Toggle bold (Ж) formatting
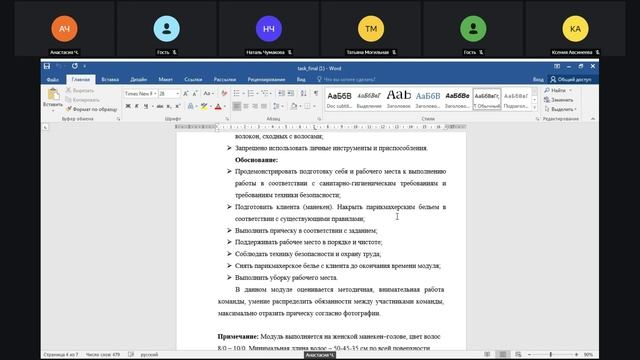The image size is (640, 360). tap(128, 106)
